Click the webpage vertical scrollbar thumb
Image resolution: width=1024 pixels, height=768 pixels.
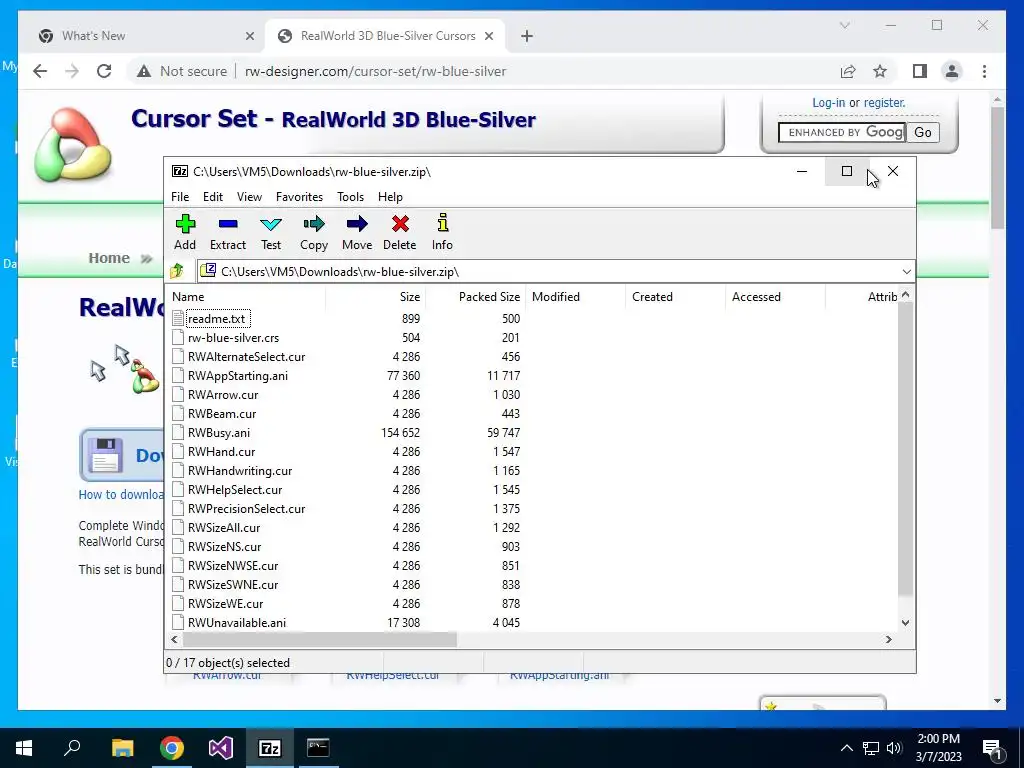click(997, 167)
